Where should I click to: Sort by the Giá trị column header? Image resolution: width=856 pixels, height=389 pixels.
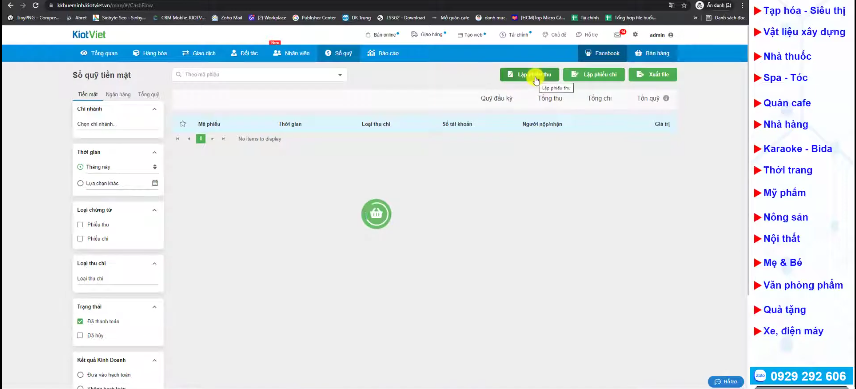pyautogui.click(x=662, y=124)
